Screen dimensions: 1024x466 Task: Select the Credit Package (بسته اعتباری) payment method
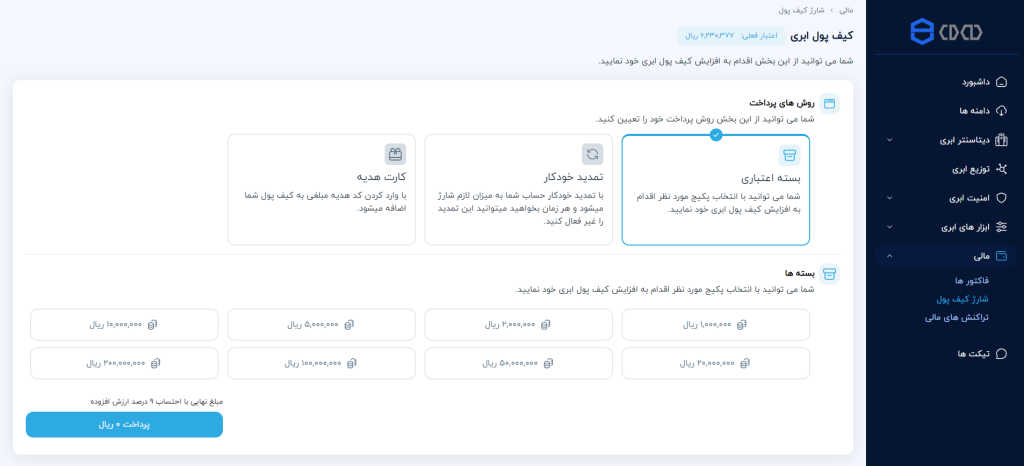coord(716,190)
